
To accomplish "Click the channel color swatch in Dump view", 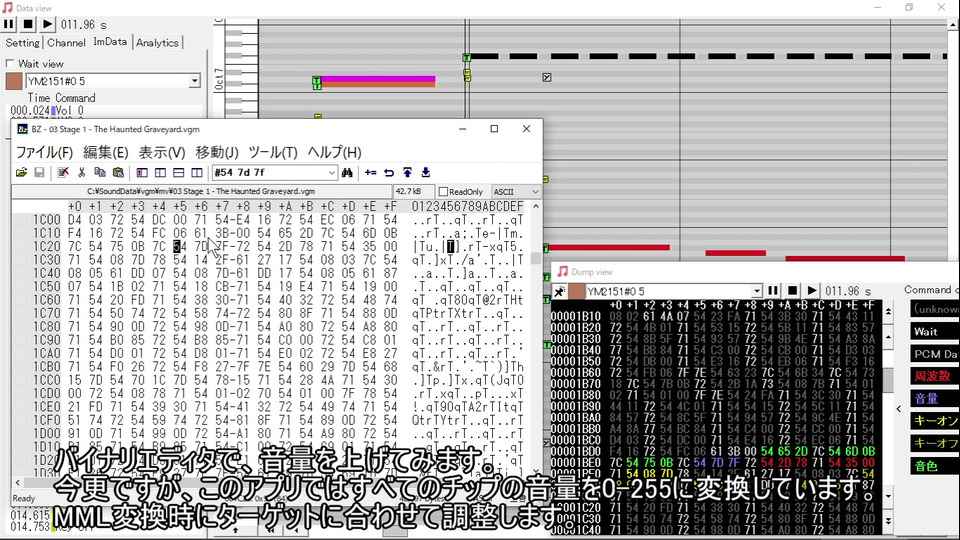I will pos(576,291).
